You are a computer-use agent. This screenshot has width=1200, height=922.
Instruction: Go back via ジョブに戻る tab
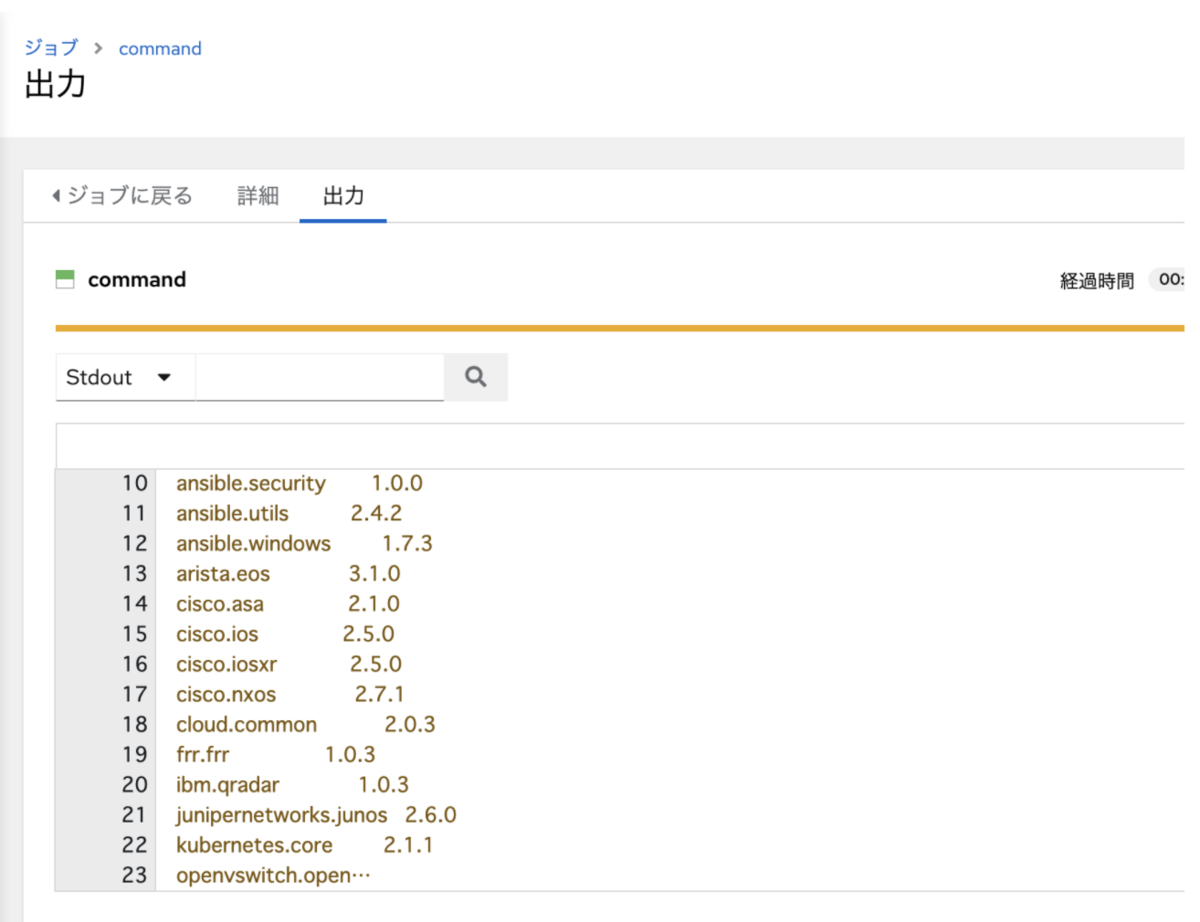point(121,196)
